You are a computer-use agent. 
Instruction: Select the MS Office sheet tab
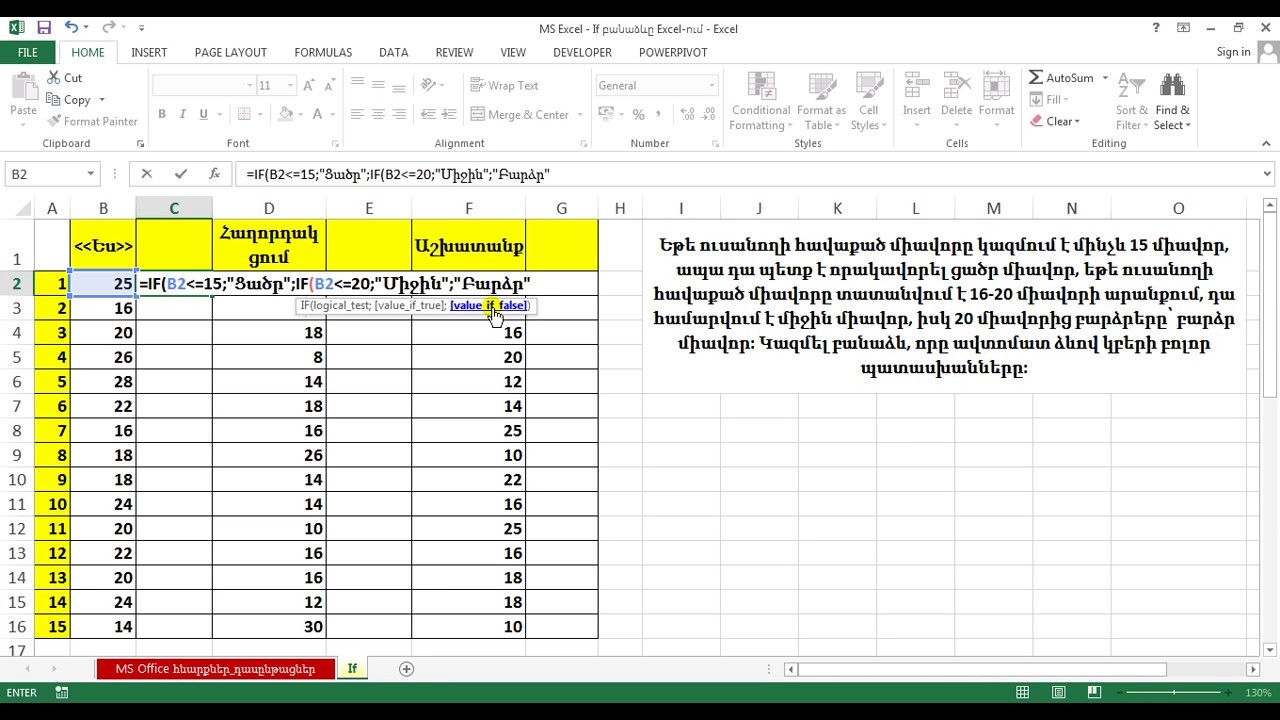[215, 669]
